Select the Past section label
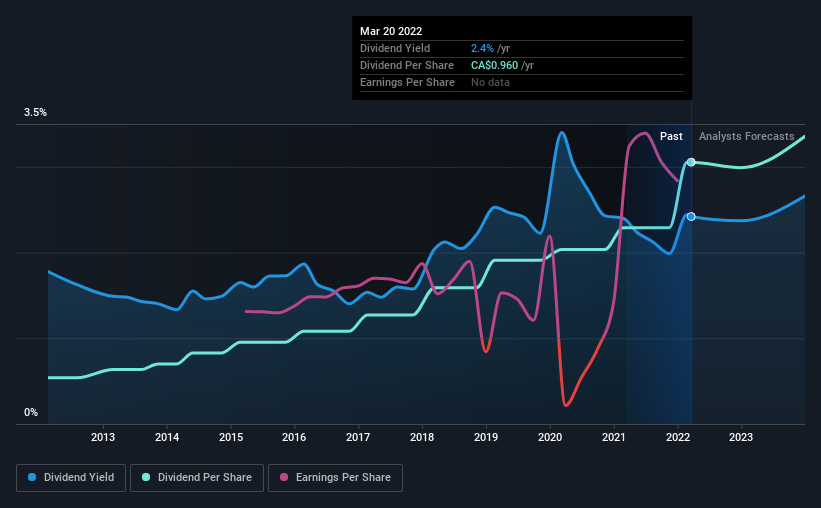821x508 pixels. [671, 136]
